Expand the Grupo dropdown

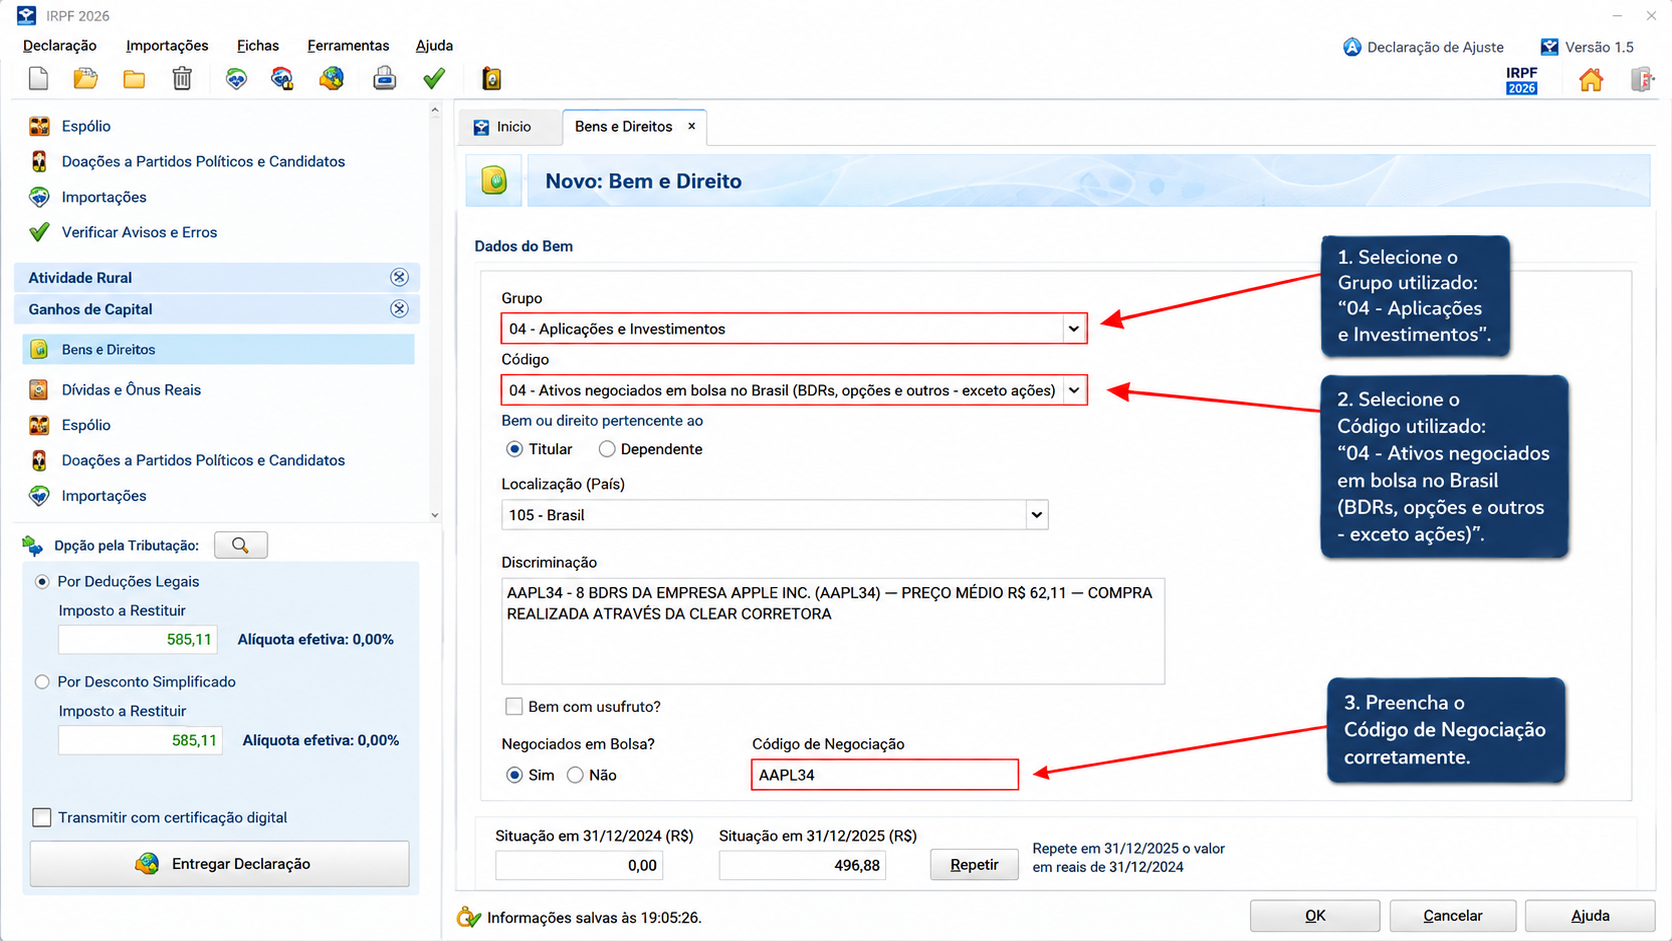click(1073, 329)
